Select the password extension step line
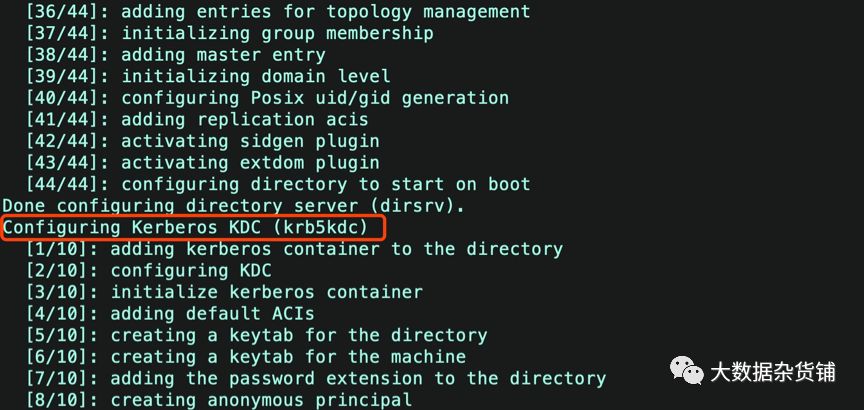Screen dimensions: 864x410 pyautogui.click(x=315, y=378)
